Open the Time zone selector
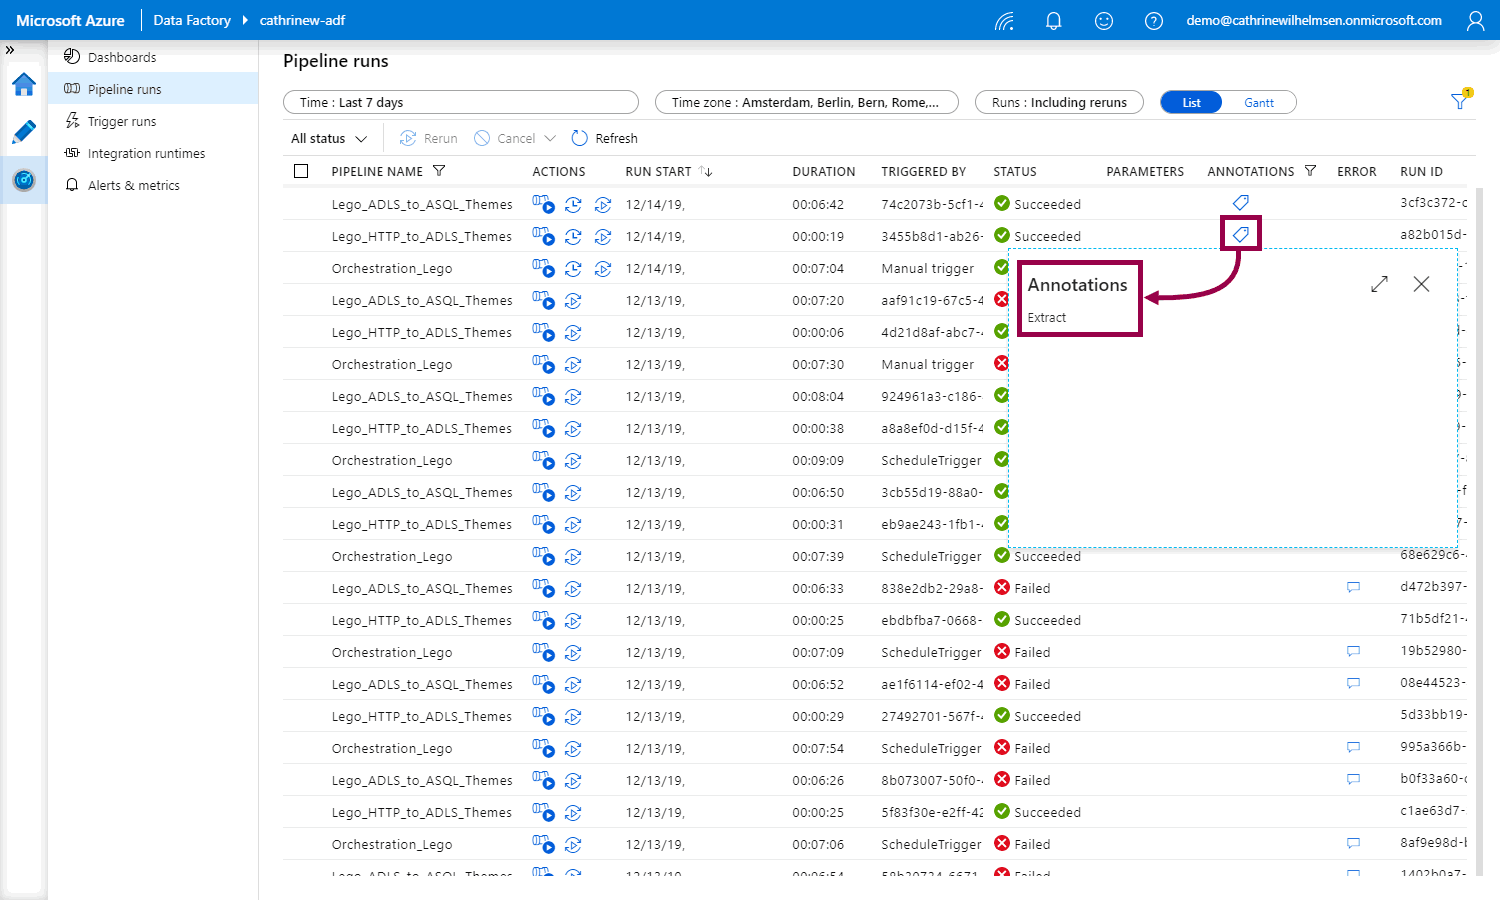 [806, 103]
